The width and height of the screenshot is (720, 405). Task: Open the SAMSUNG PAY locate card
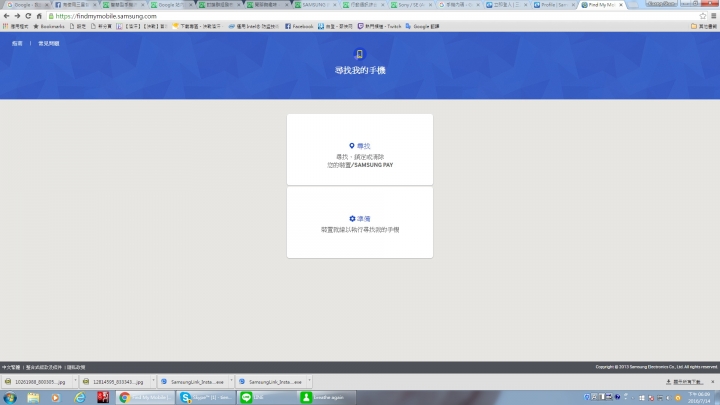coord(360,150)
